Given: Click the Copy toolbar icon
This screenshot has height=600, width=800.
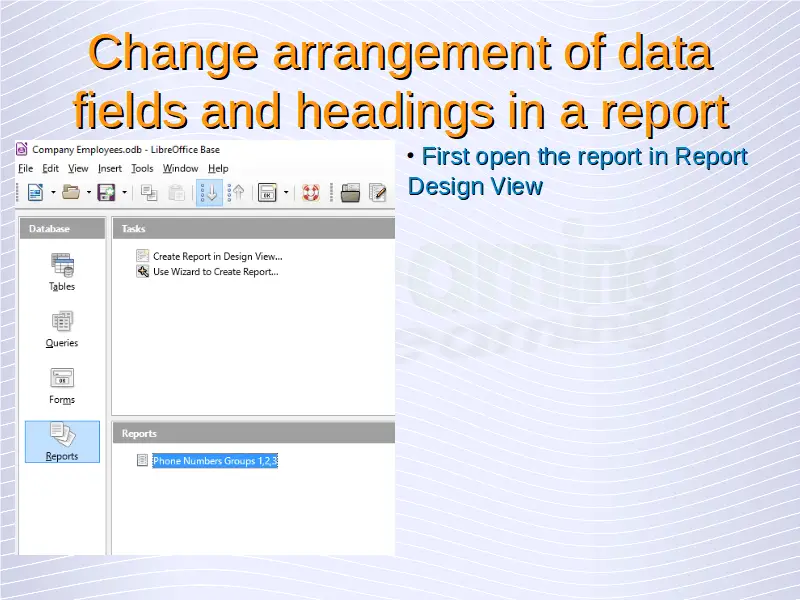Looking at the screenshot, I should 149,193.
